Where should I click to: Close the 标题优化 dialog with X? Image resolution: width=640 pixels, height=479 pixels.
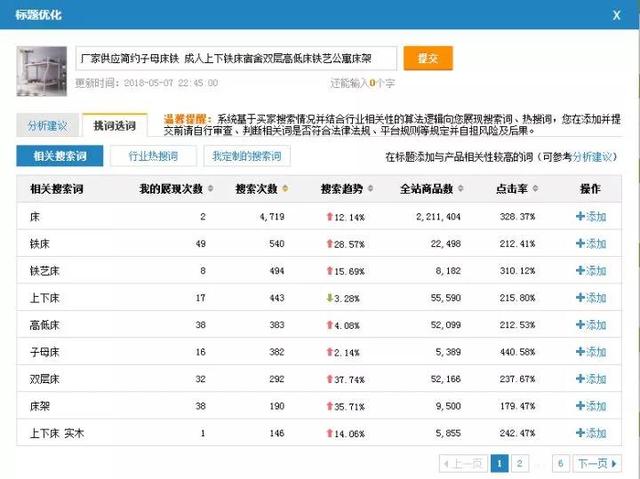tap(616, 15)
